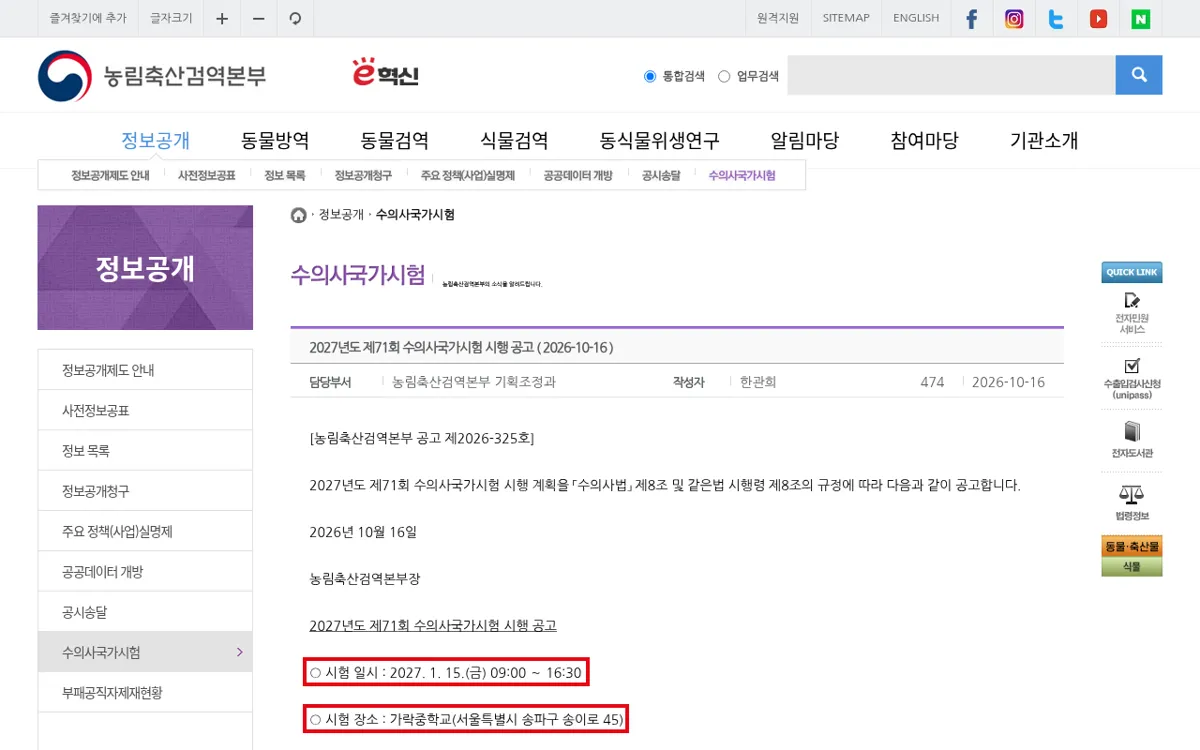This screenshot has height=750, width=1200.
Task: Click the home breadcrumb icon
Action: [x=298, y=215]
